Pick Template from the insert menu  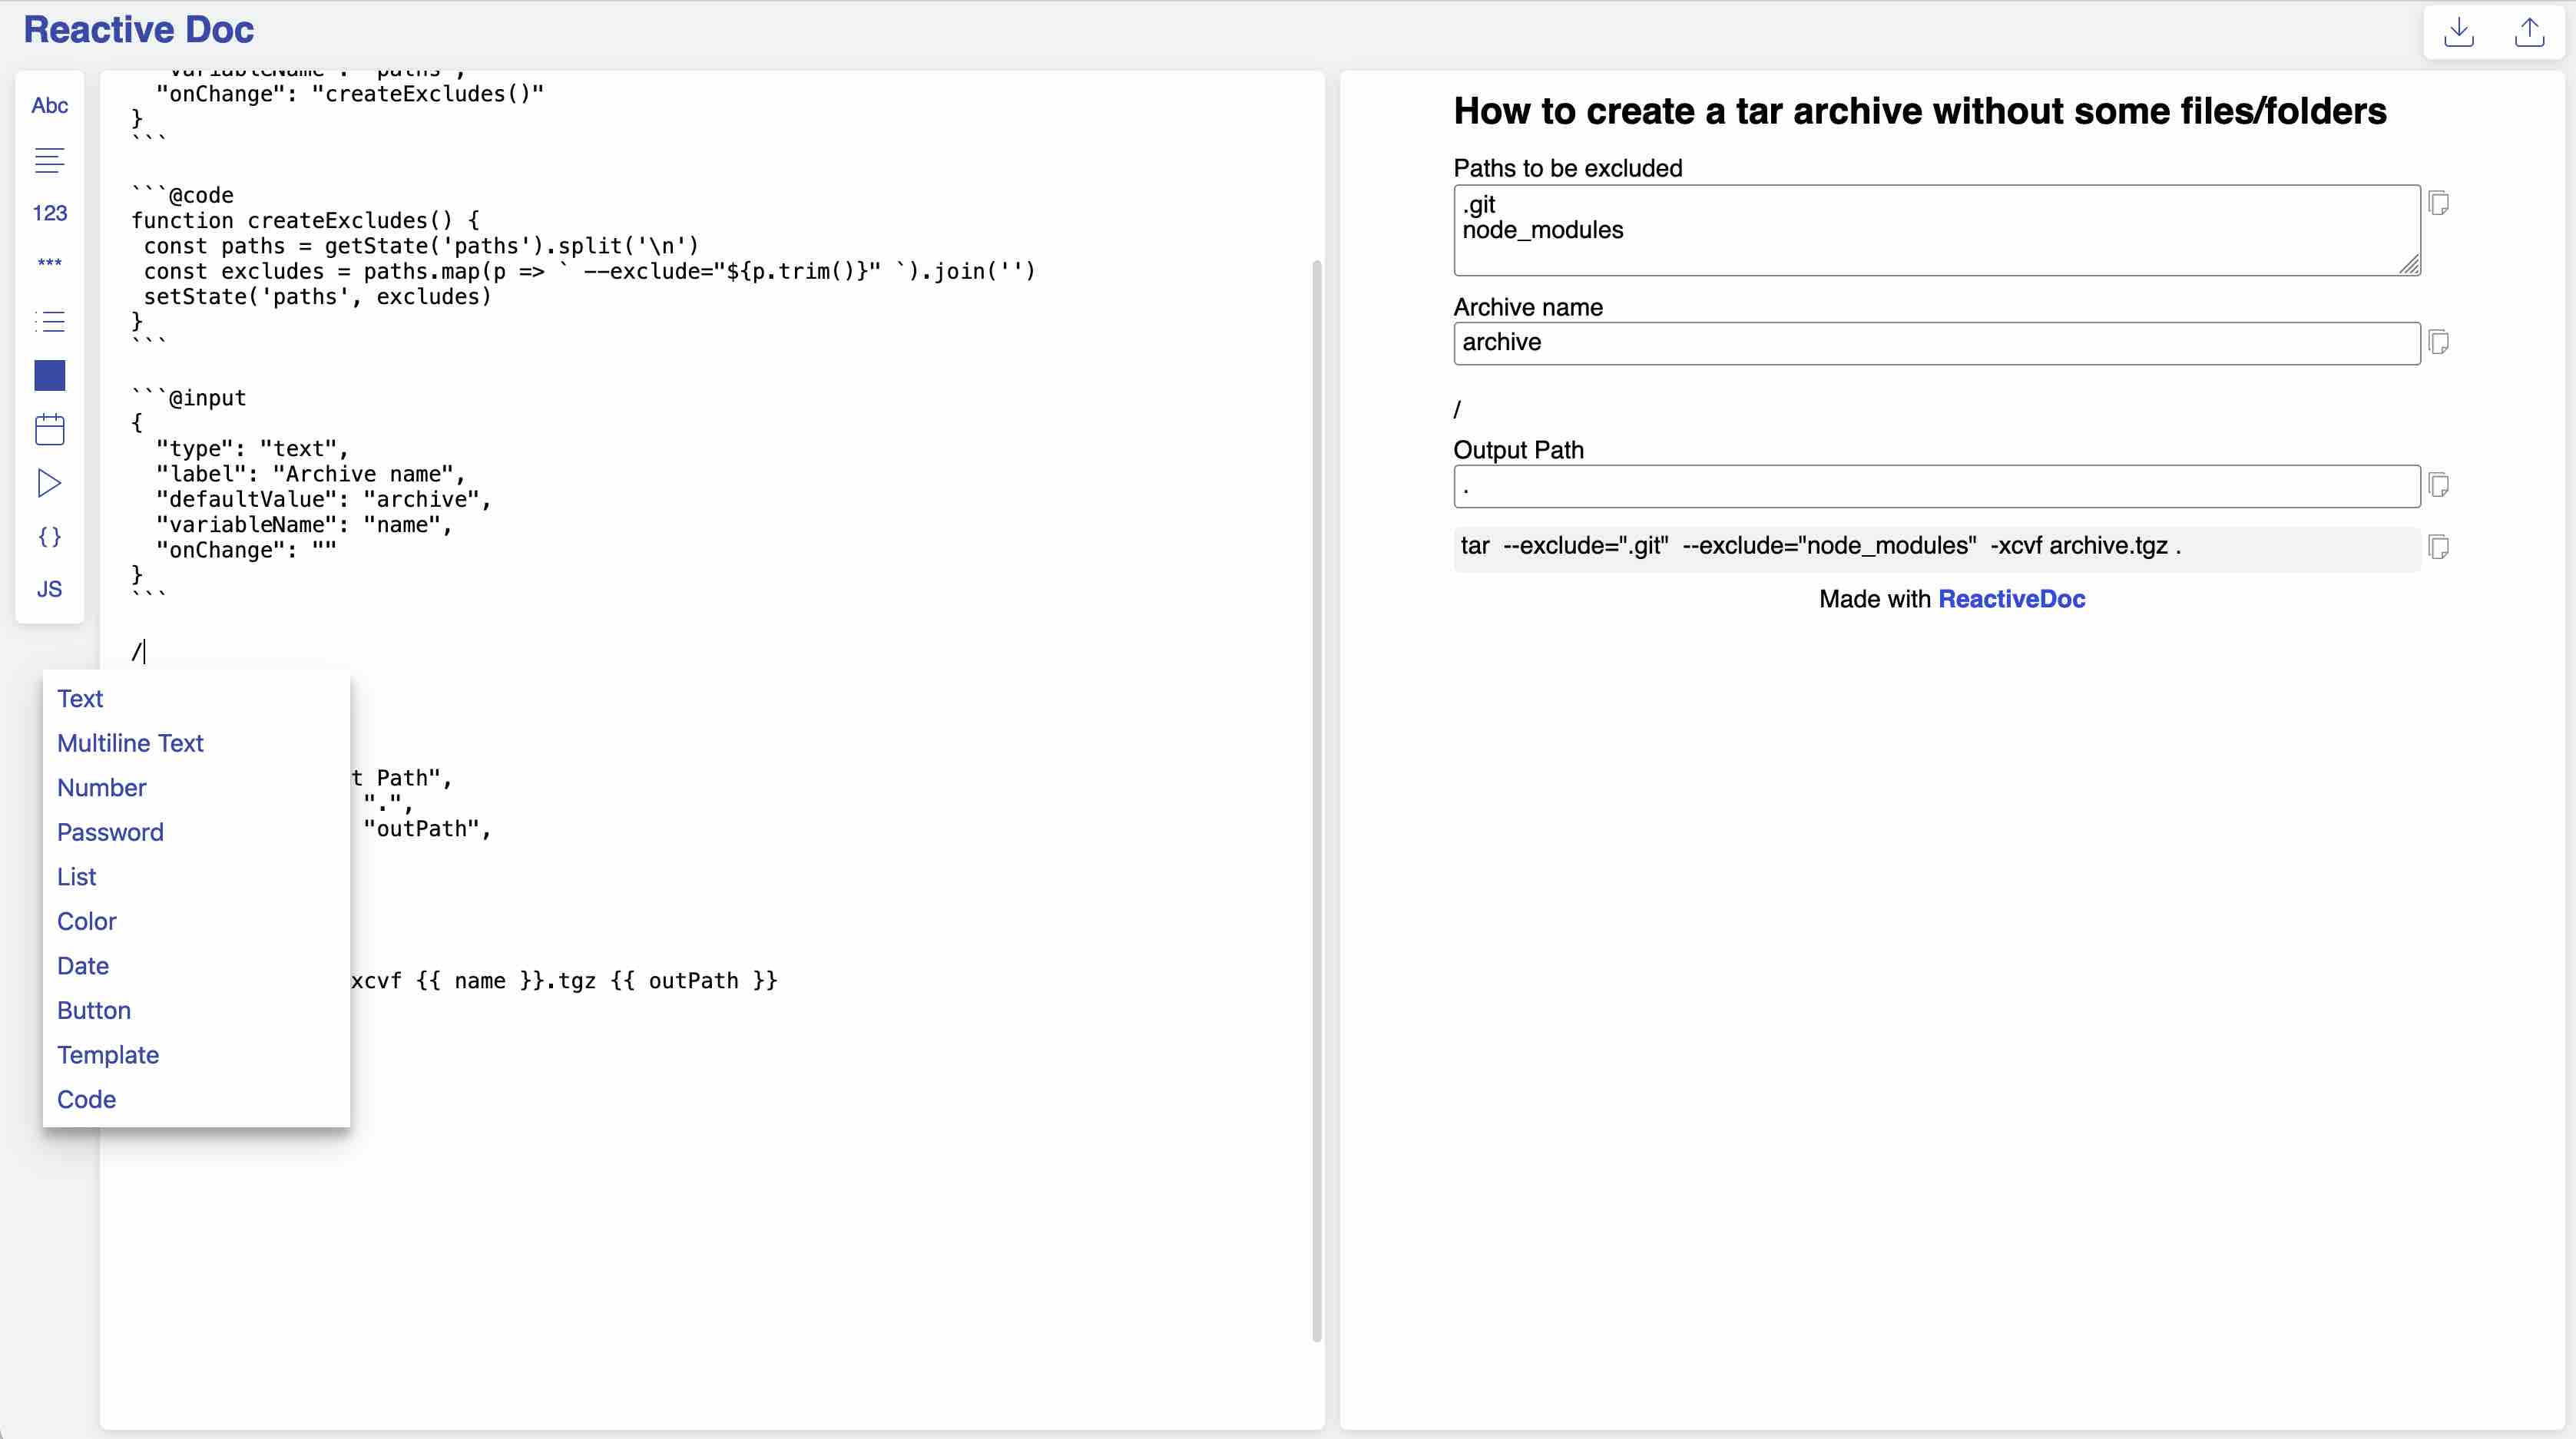click(x=108, y=1055)
